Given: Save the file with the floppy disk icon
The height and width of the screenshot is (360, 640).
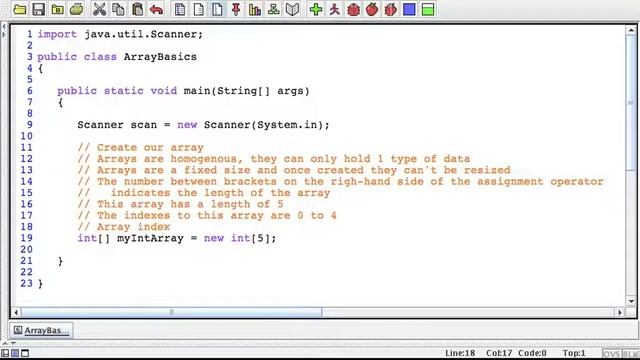Looking at the screenshot, I should coord(39,9).
